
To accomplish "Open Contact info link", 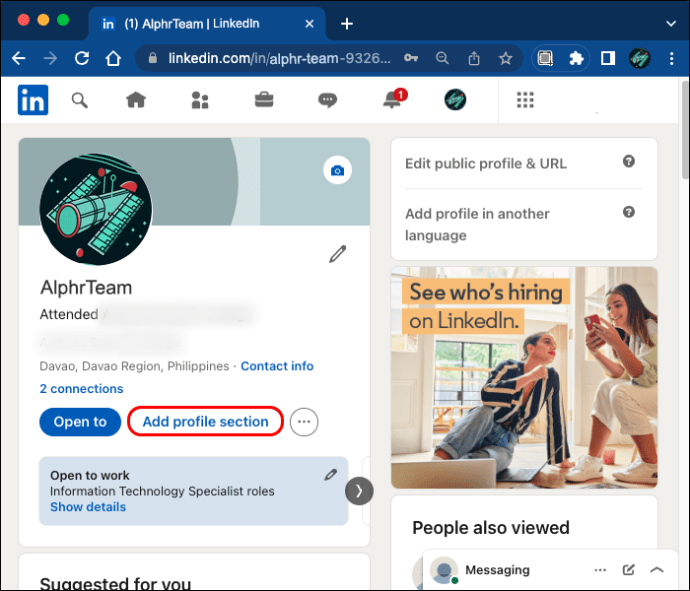I will point(277,366).
